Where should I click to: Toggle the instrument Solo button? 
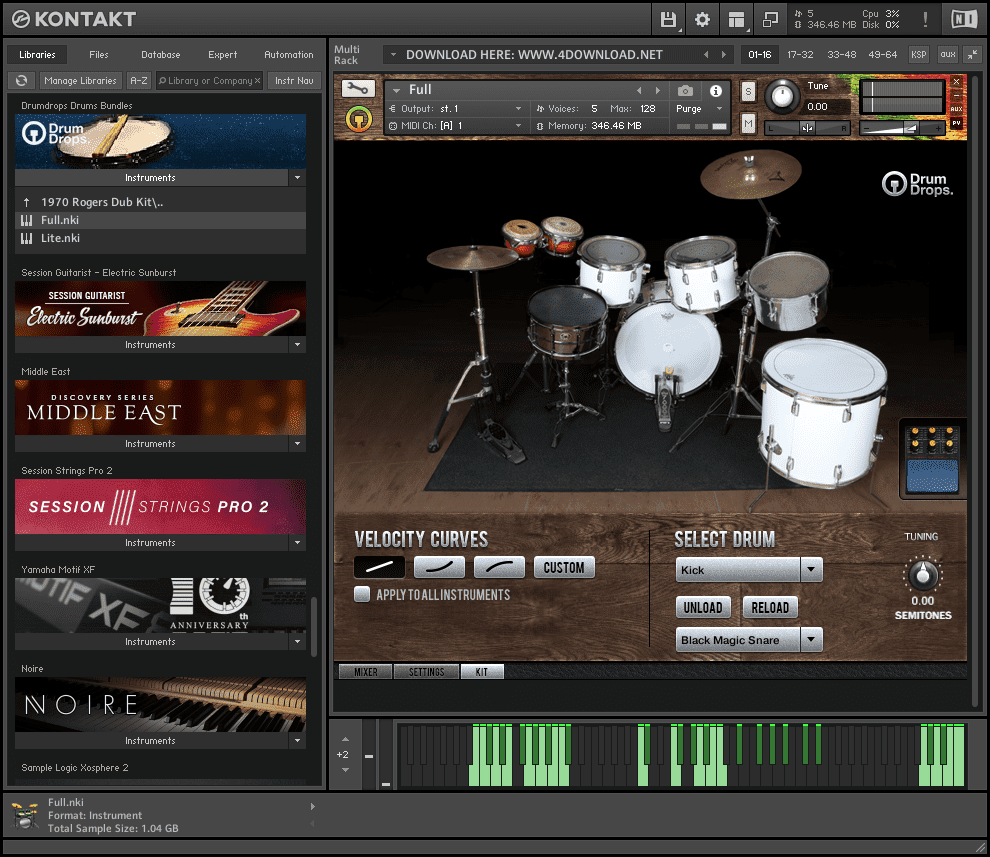(x=748, y=92)
